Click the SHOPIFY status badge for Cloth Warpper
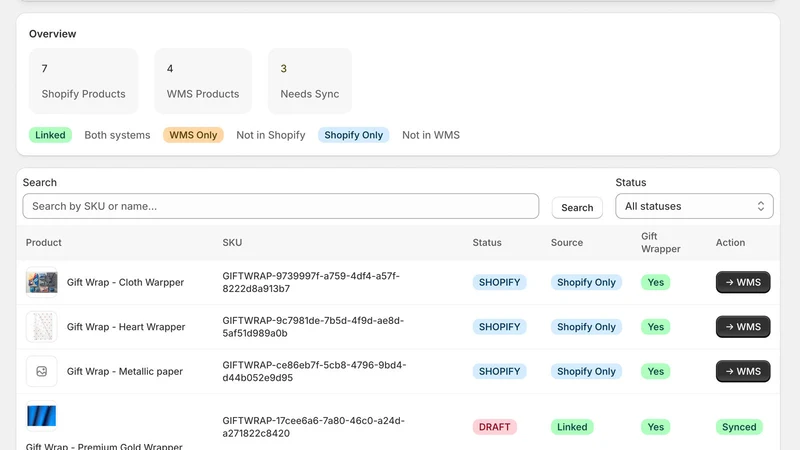Viewport: 800px width, 450px height. pyautogui.click(x=499, y=282)
